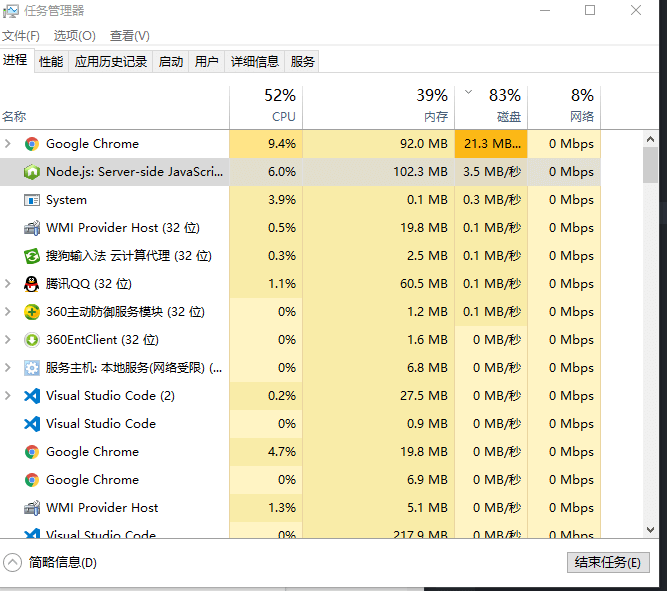The image size is (667, 591).
Task: Click the System process icon
Action: coord(32,200)
